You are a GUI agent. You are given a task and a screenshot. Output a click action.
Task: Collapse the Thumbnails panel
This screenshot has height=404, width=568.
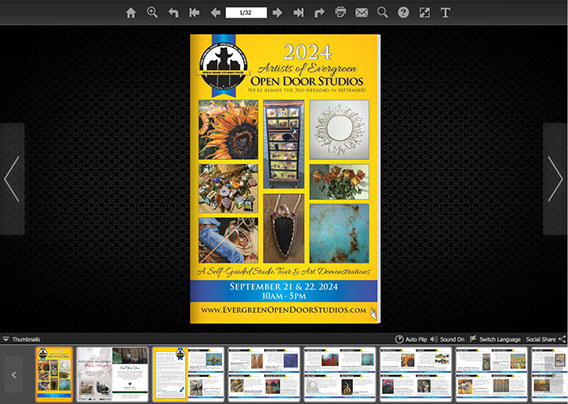click(x=21, y=339)
